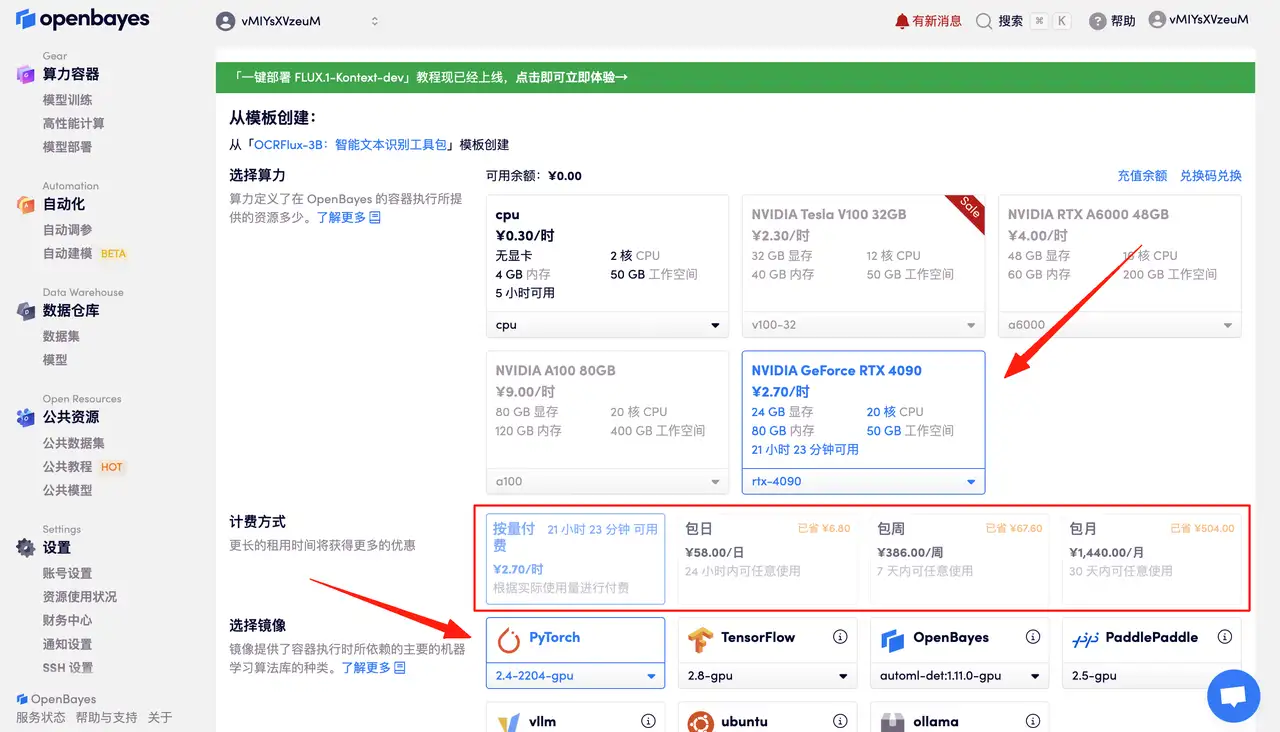Expand the workspace switcher chevrons

(x=375, y=21)
